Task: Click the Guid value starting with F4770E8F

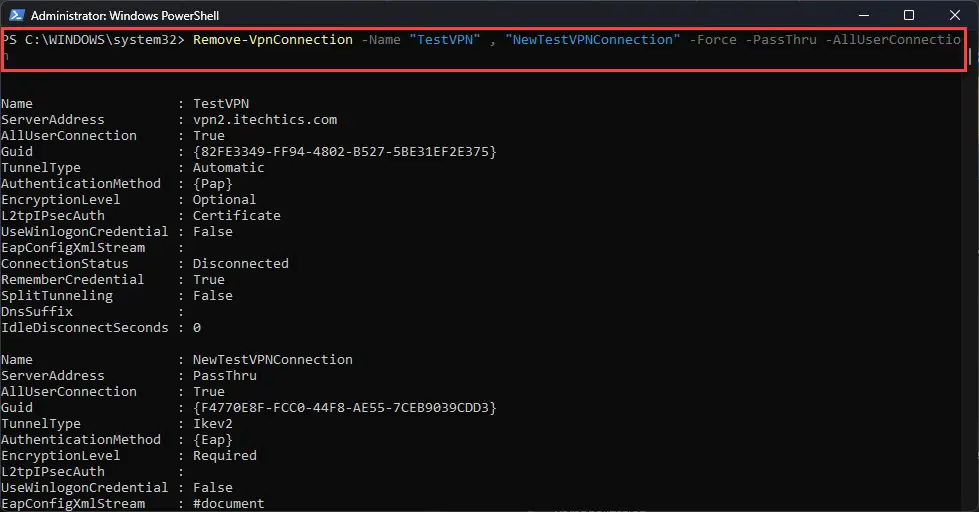Action: point(345,407)
